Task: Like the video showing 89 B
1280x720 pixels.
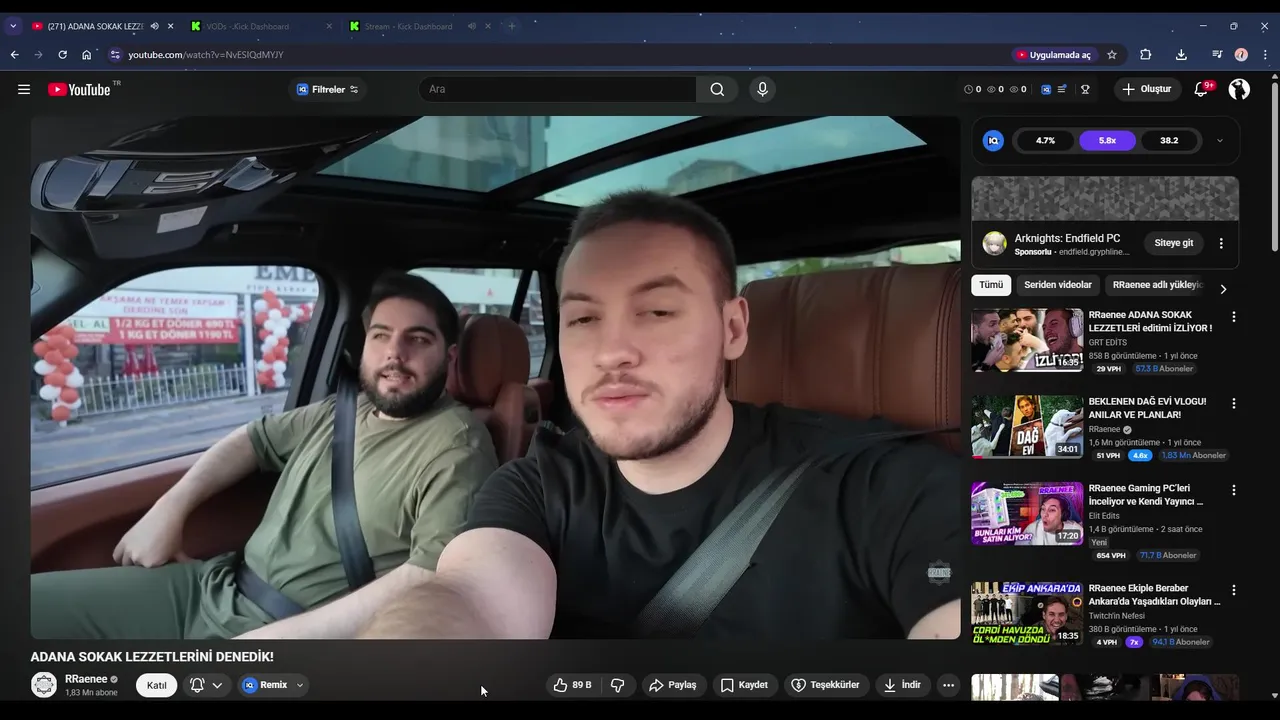Action: (x=572, y=685)
